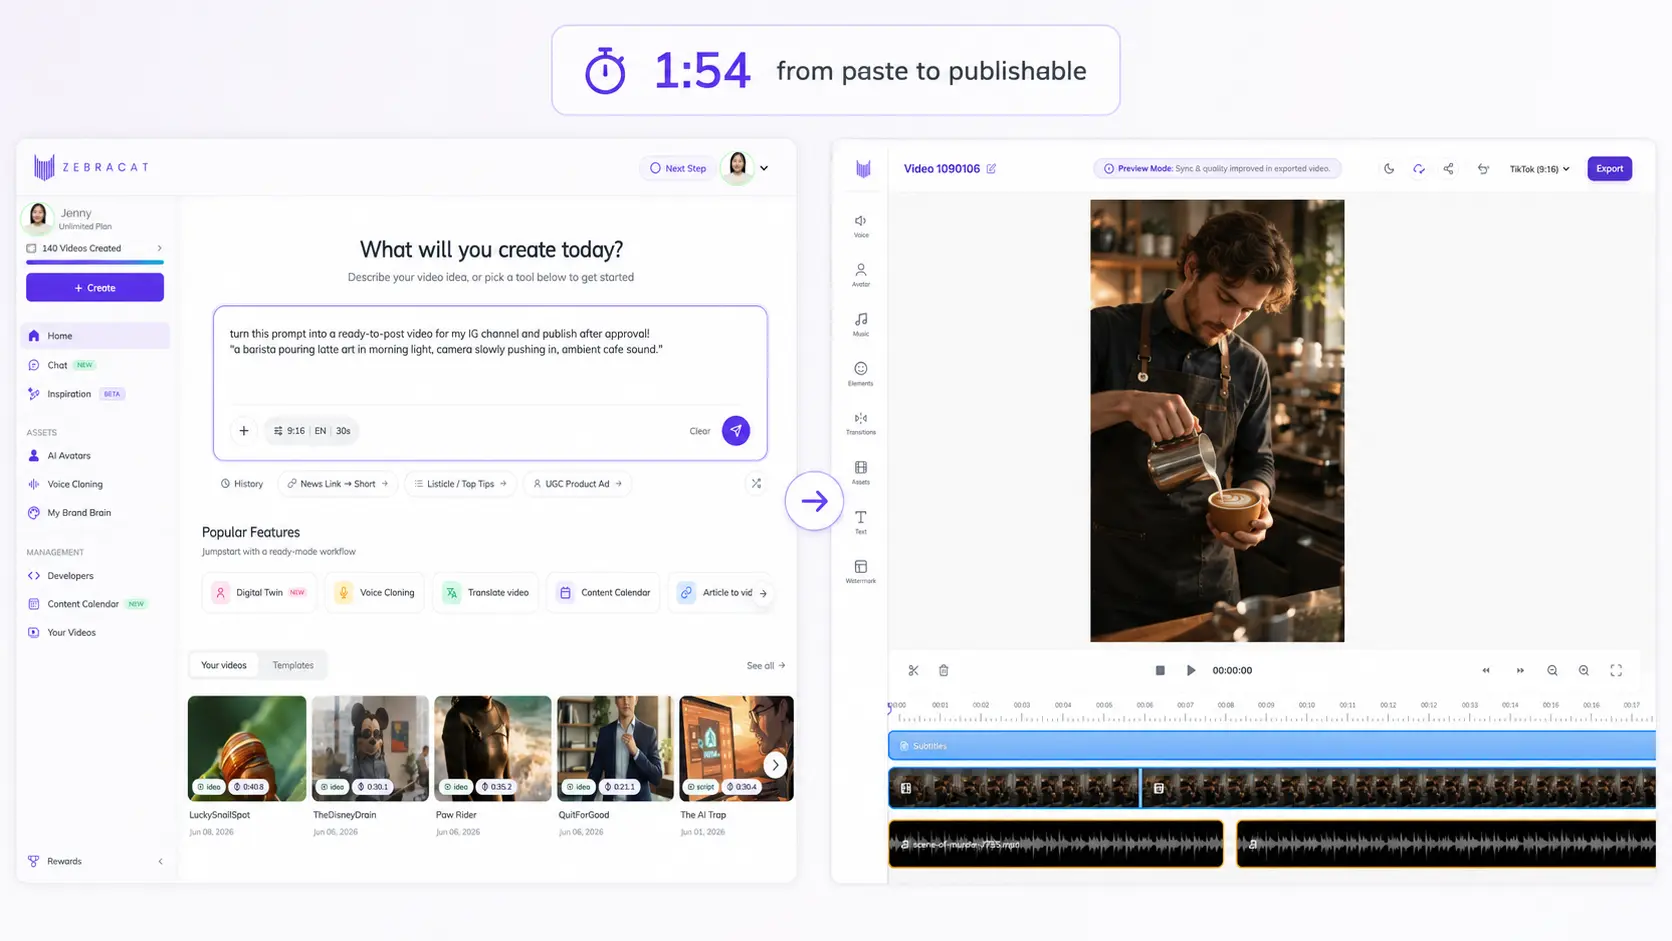Select the Listicle / Top Tips chip
Viewport: 1672px width, 941px height.
461,483
